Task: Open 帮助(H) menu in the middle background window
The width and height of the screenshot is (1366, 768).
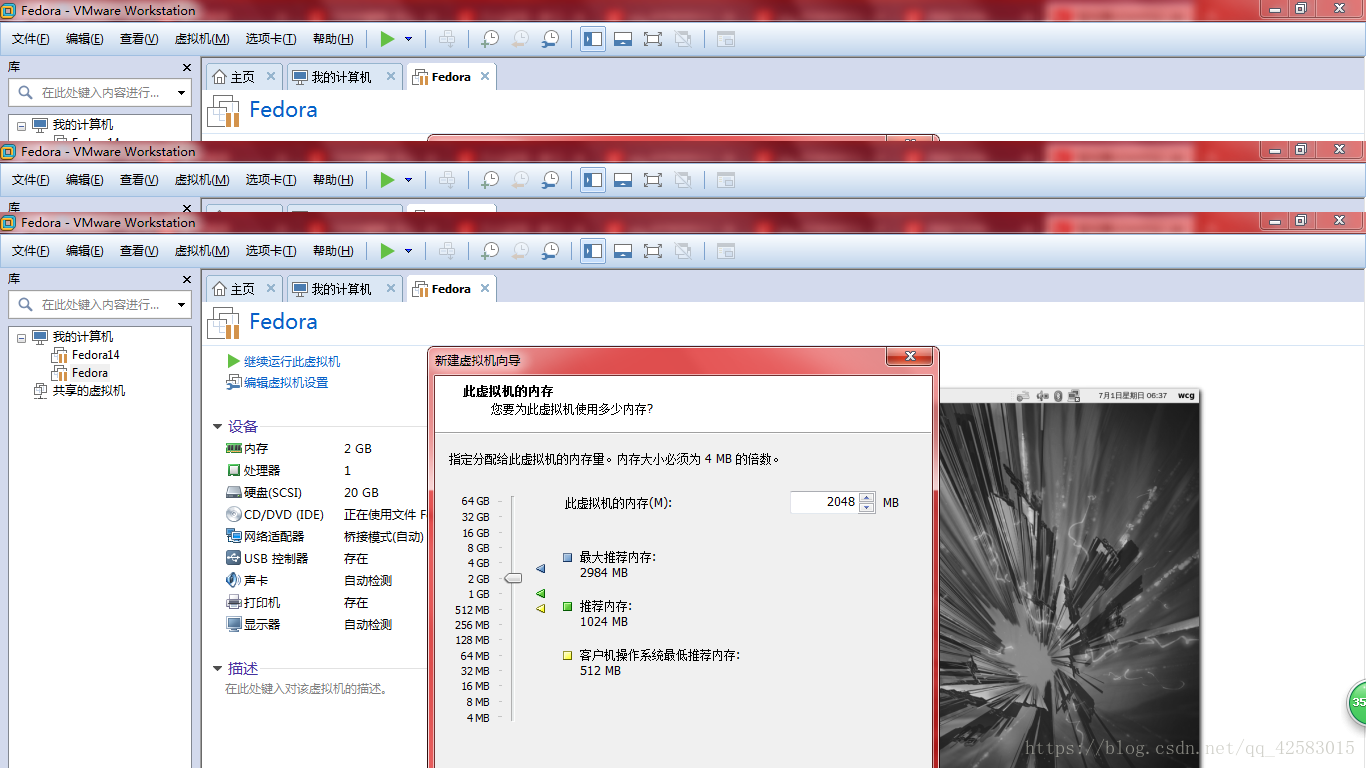Action: pyautogui.click(x=333, y=180)
